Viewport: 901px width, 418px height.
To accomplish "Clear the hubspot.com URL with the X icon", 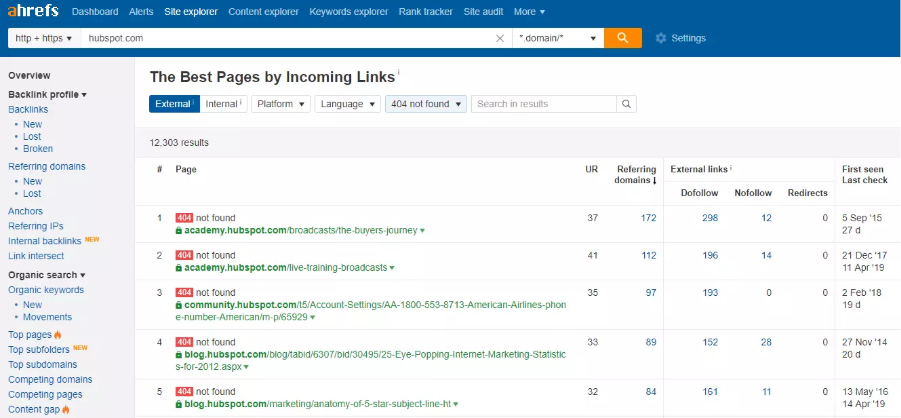I will pos(500,38).
